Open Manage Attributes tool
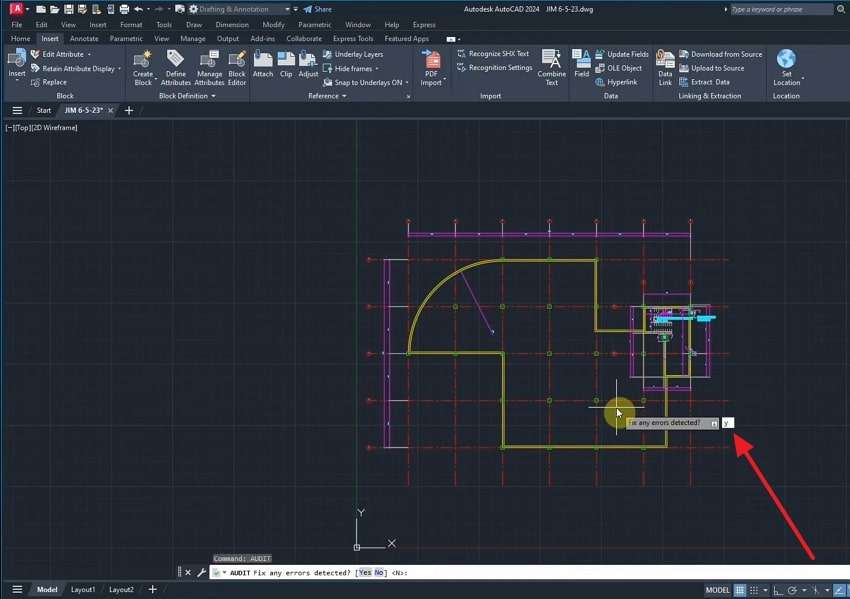Image resolution: width=850 pixels, height=599 pixels. tap(209, 68)
